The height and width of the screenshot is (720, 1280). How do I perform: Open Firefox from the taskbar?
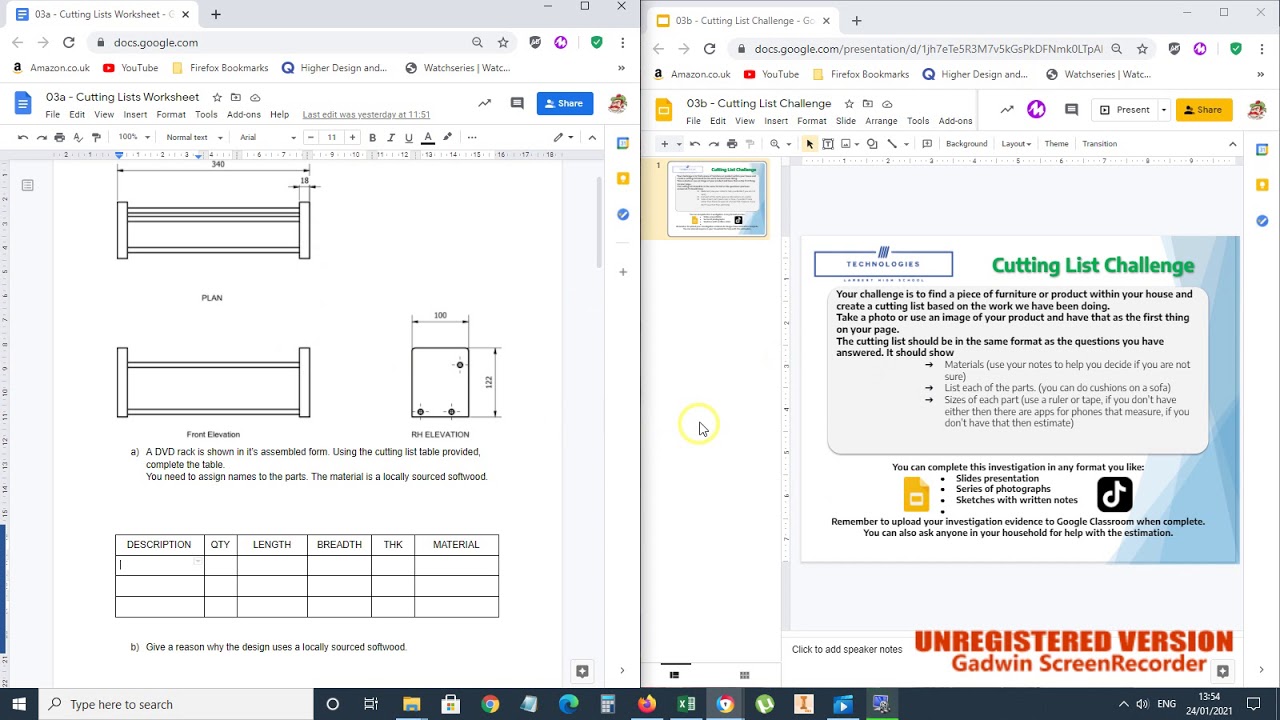[x=647, y=704]
